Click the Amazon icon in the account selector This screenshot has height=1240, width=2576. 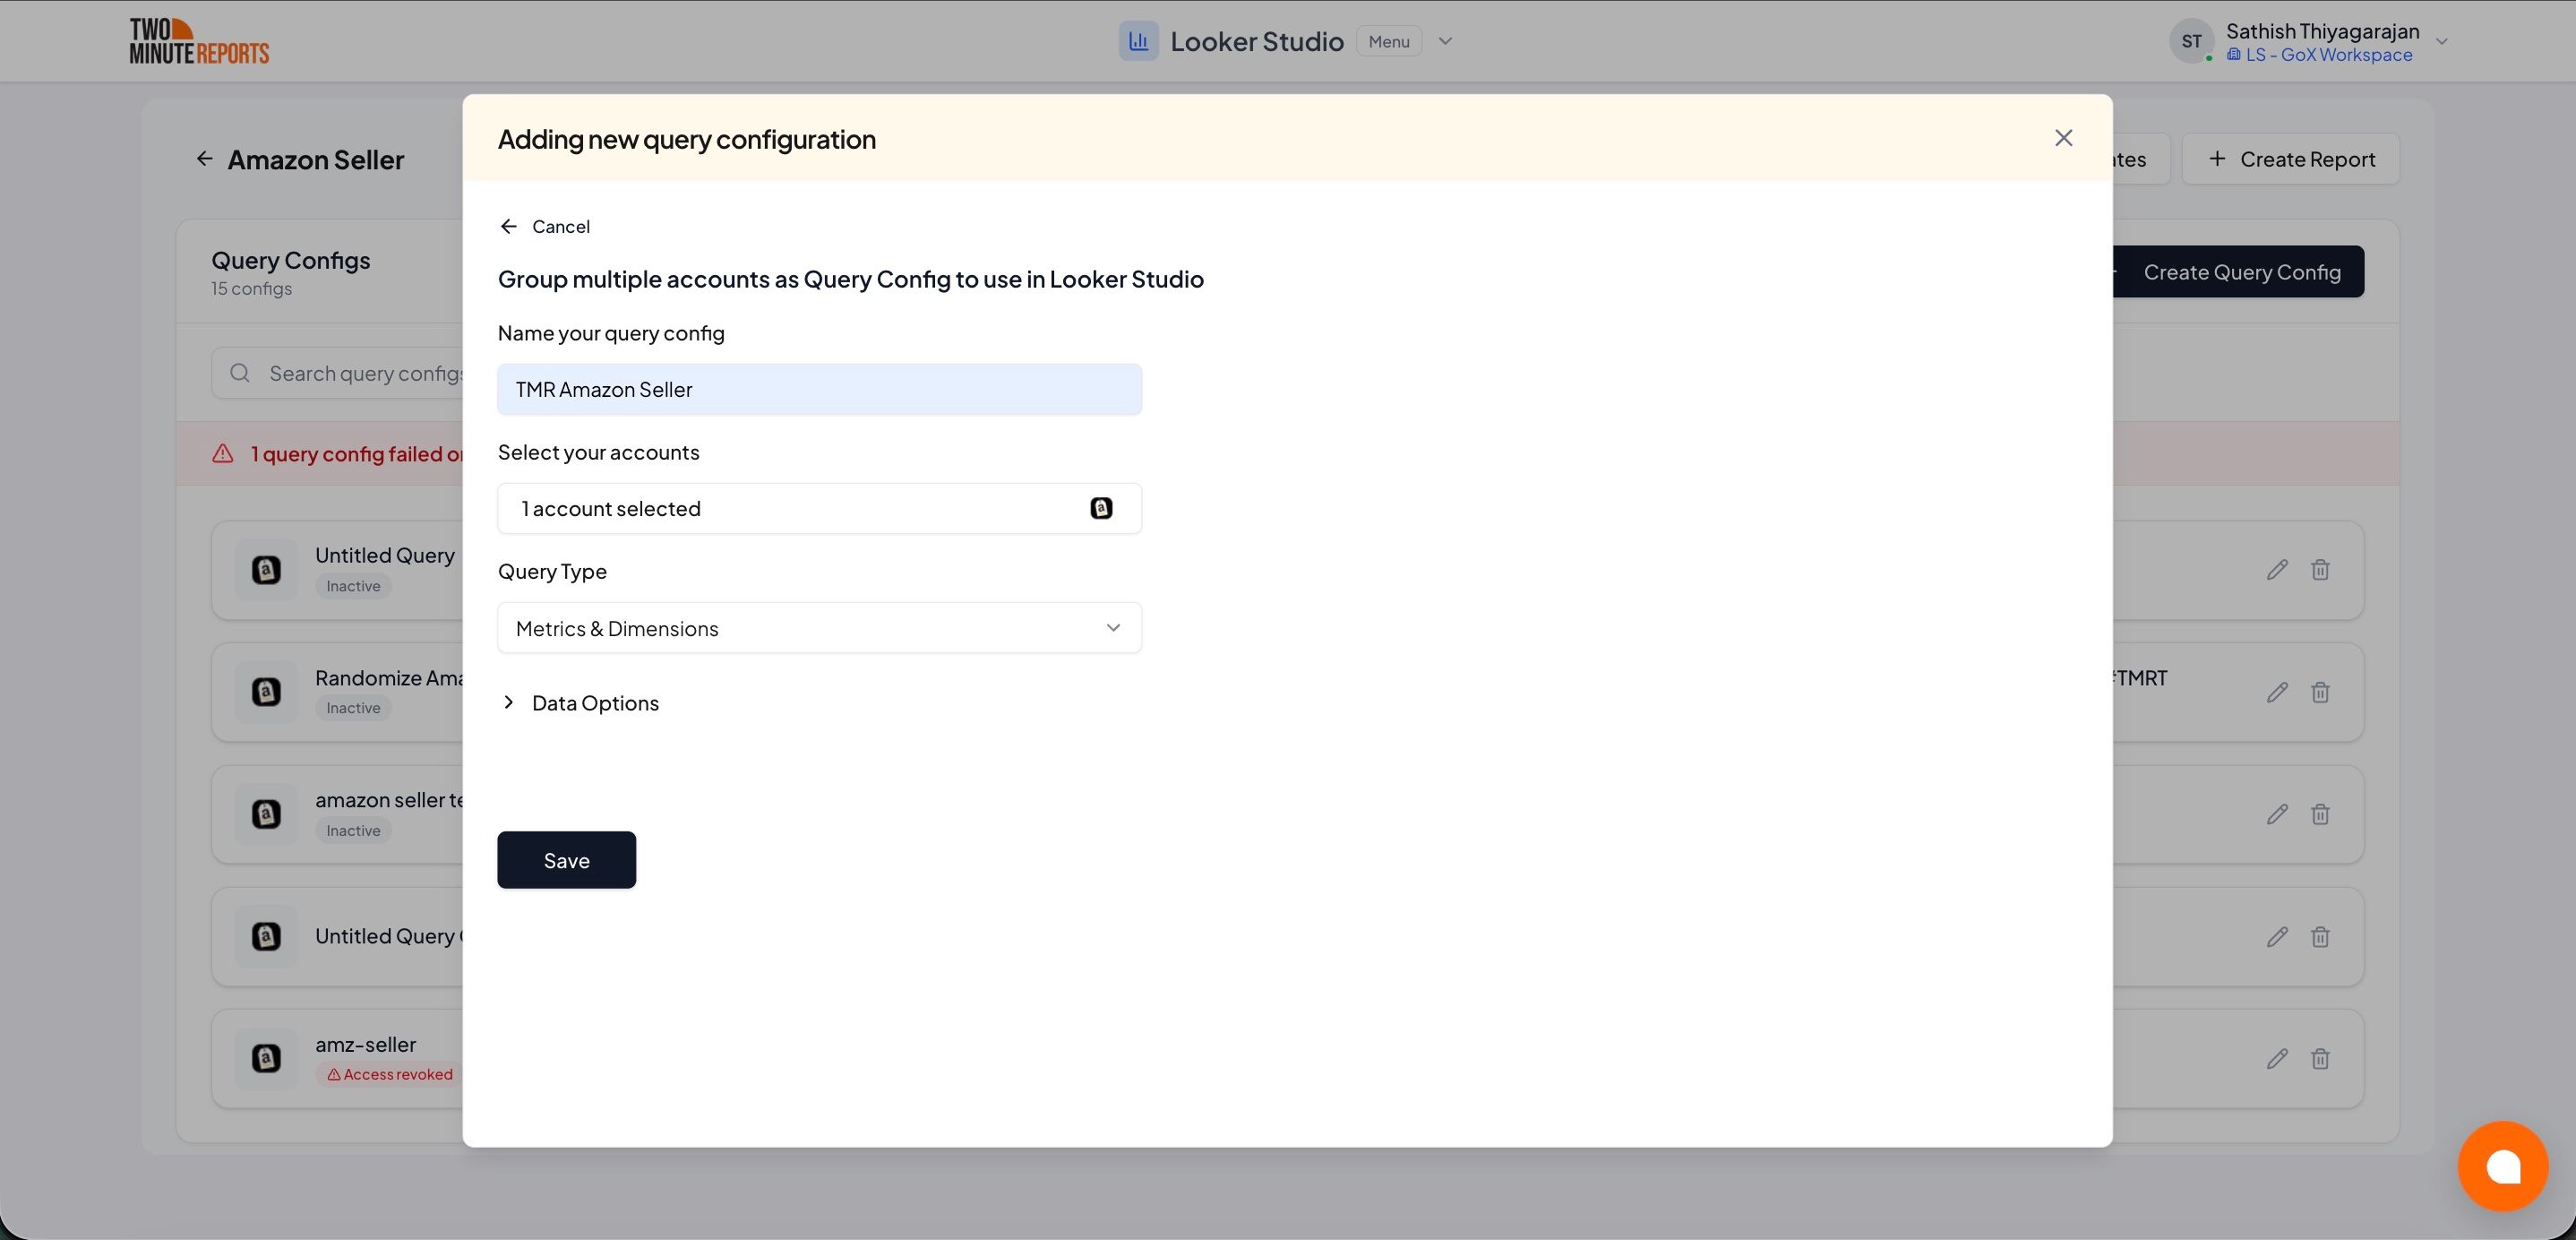(x=1101, y=508)
